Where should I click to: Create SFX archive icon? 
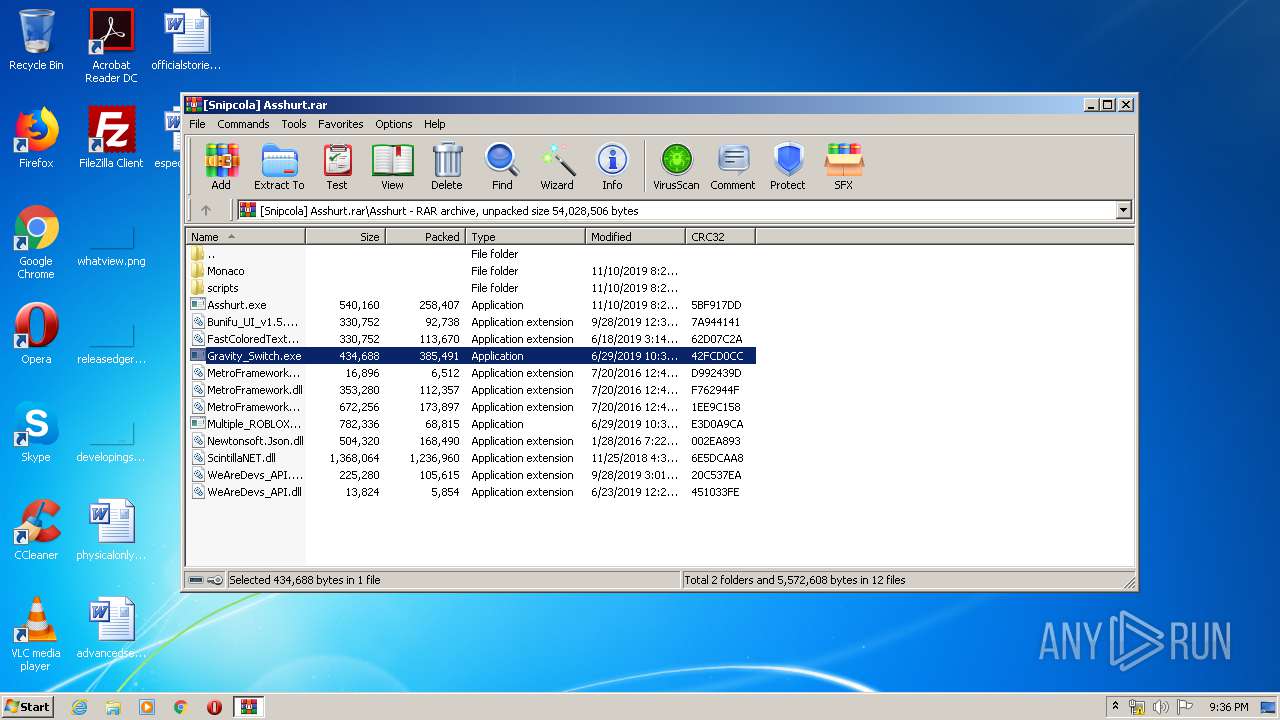[x=844, y=167]
